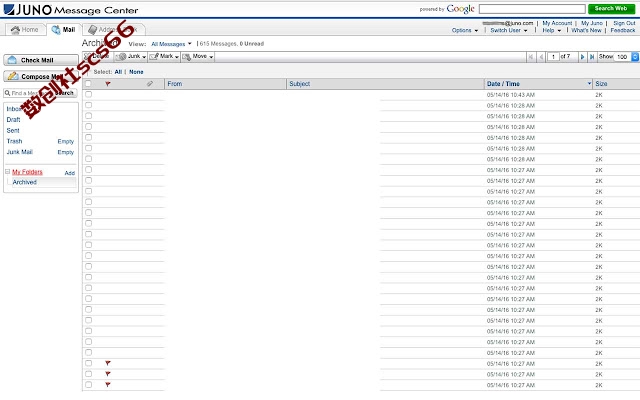Click the Google logo
The height and width of the screenshot is (400, 640).
coord(460,9)
